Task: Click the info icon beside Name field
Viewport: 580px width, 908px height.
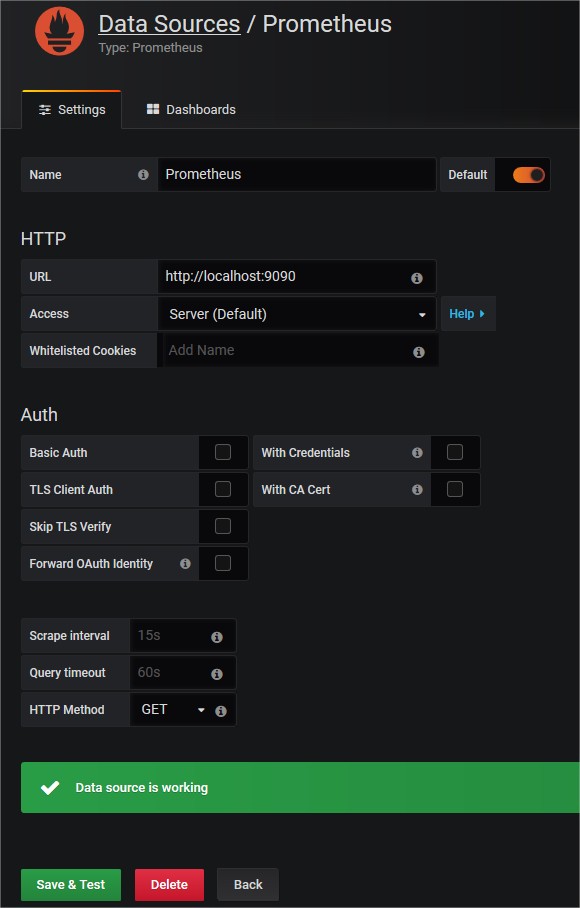Action: (x=143, y=174)
